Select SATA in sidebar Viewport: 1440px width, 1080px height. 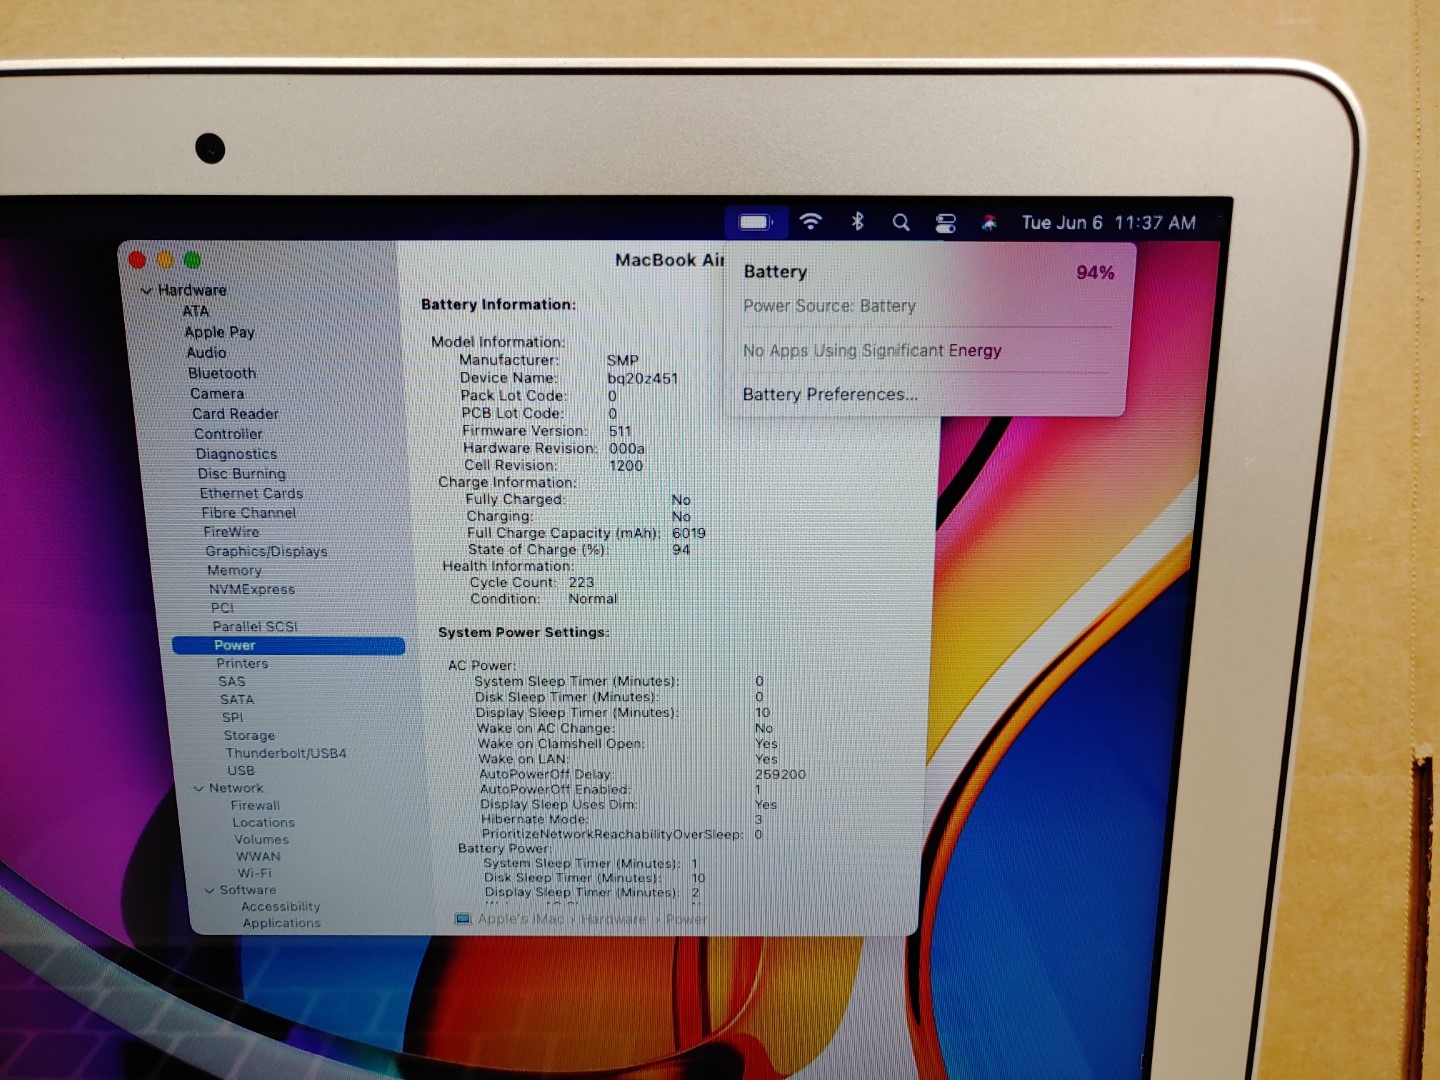[237, 700]
